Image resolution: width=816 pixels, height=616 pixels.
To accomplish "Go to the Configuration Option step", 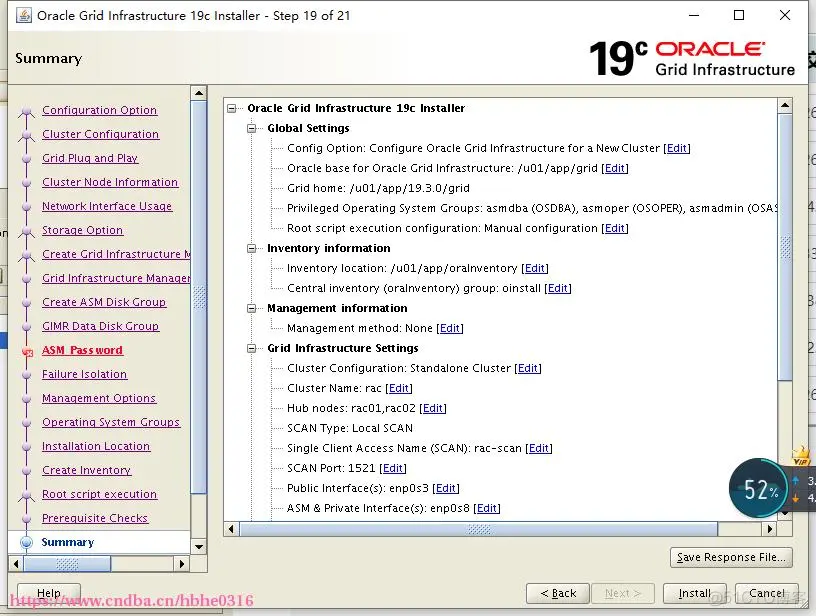I will [x=99, y=110].
